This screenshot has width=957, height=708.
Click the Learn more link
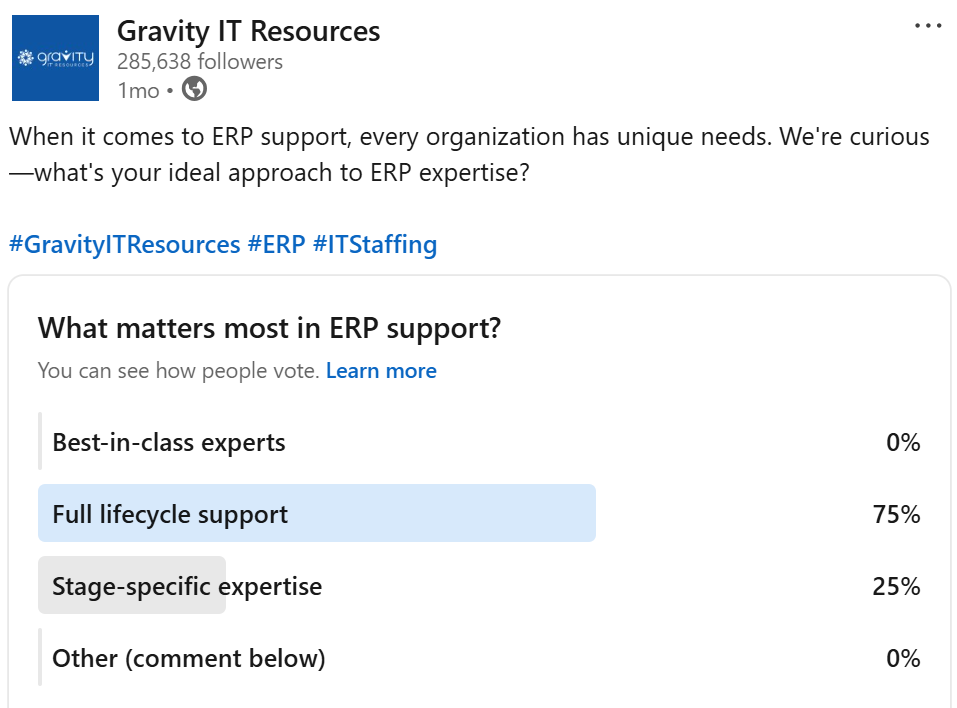pos(381,371)
